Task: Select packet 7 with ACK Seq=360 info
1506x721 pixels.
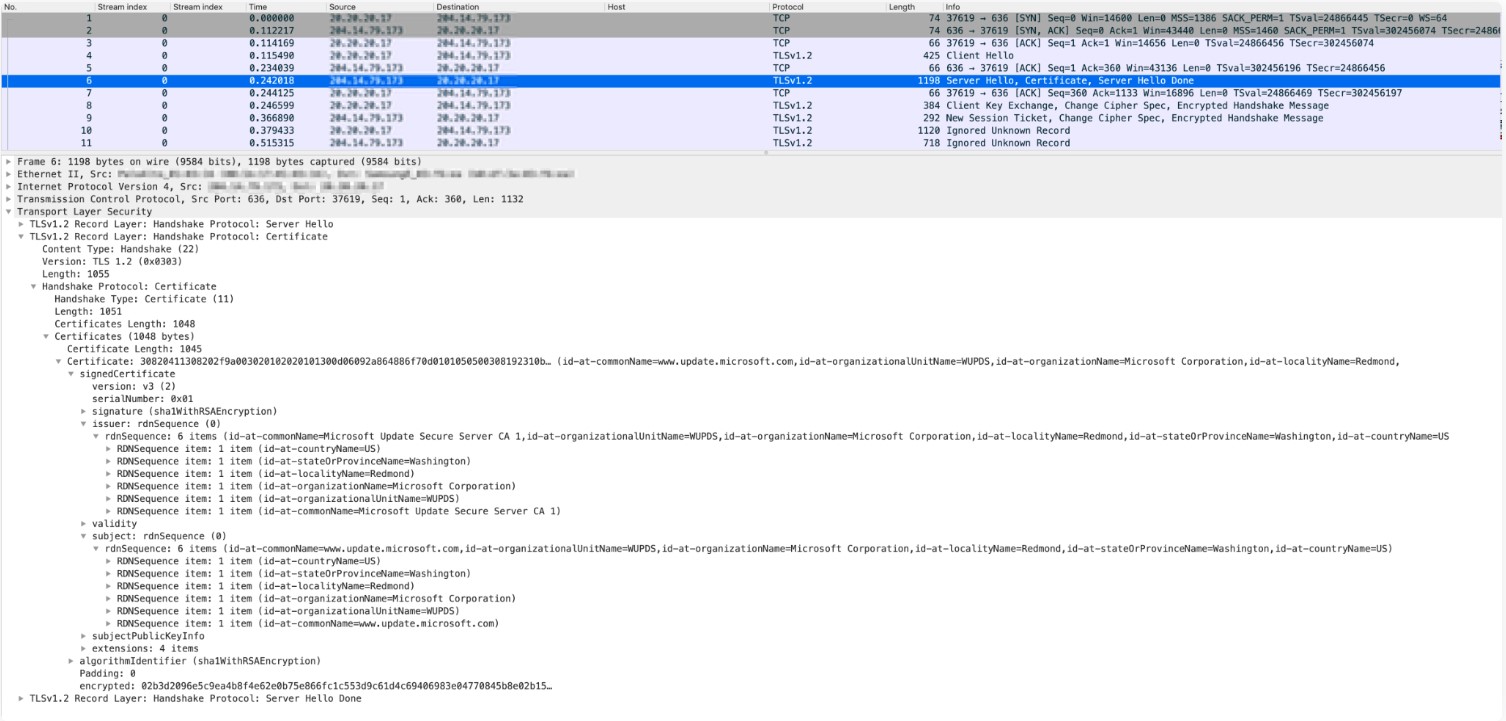Action: [x=752, y=93]
